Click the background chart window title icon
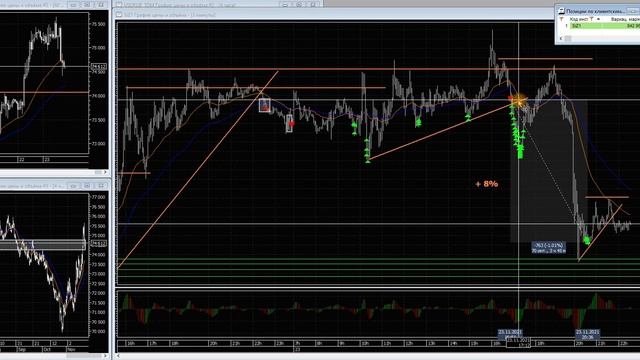 coord(119,4)
